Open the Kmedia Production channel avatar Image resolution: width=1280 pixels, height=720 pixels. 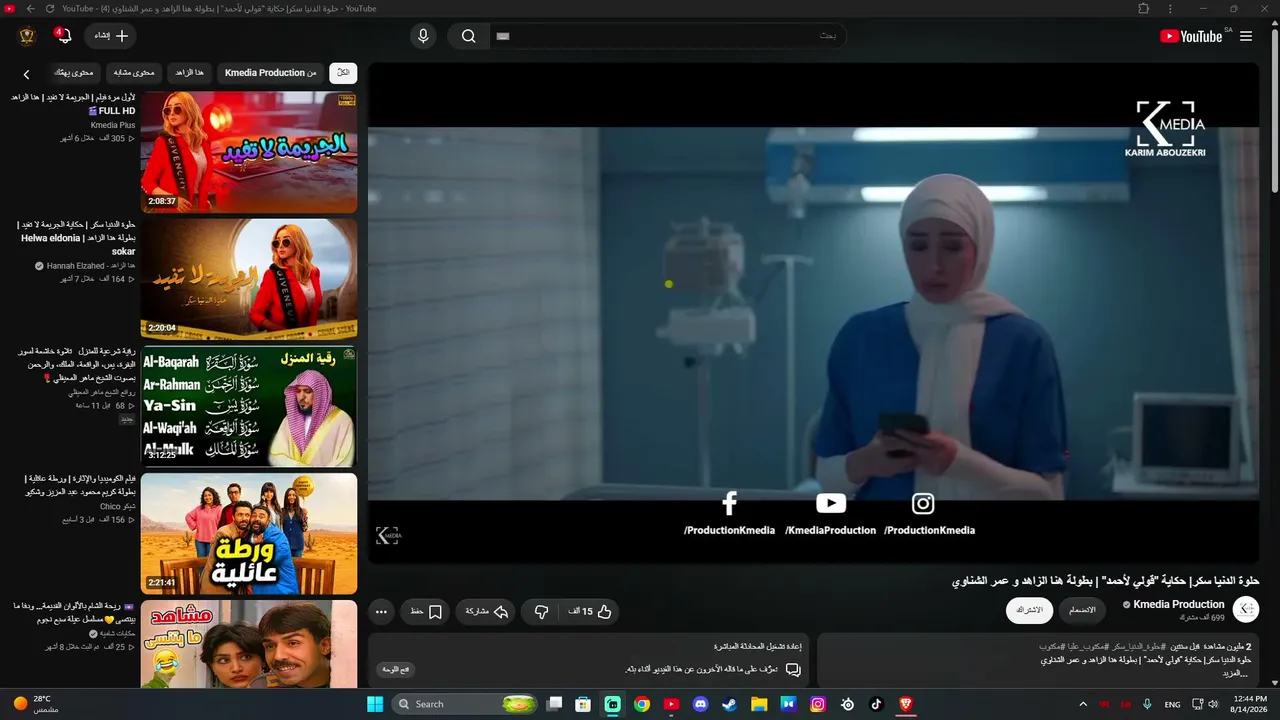tap(1246, 609)
